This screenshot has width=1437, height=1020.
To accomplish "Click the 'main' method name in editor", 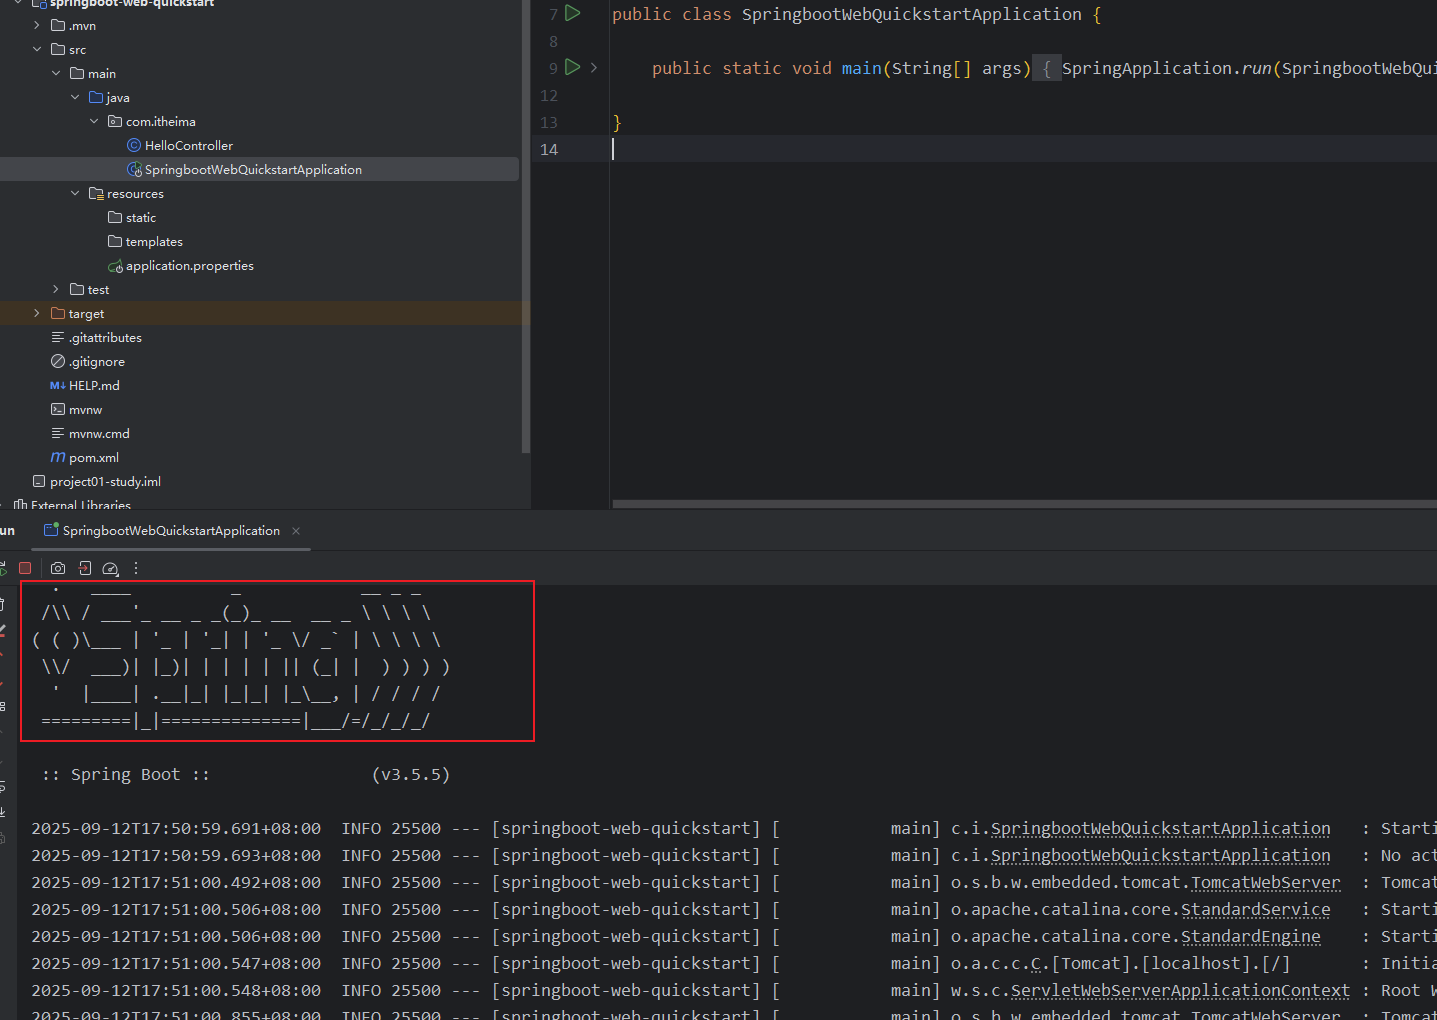I will click(x=861, y=68).
